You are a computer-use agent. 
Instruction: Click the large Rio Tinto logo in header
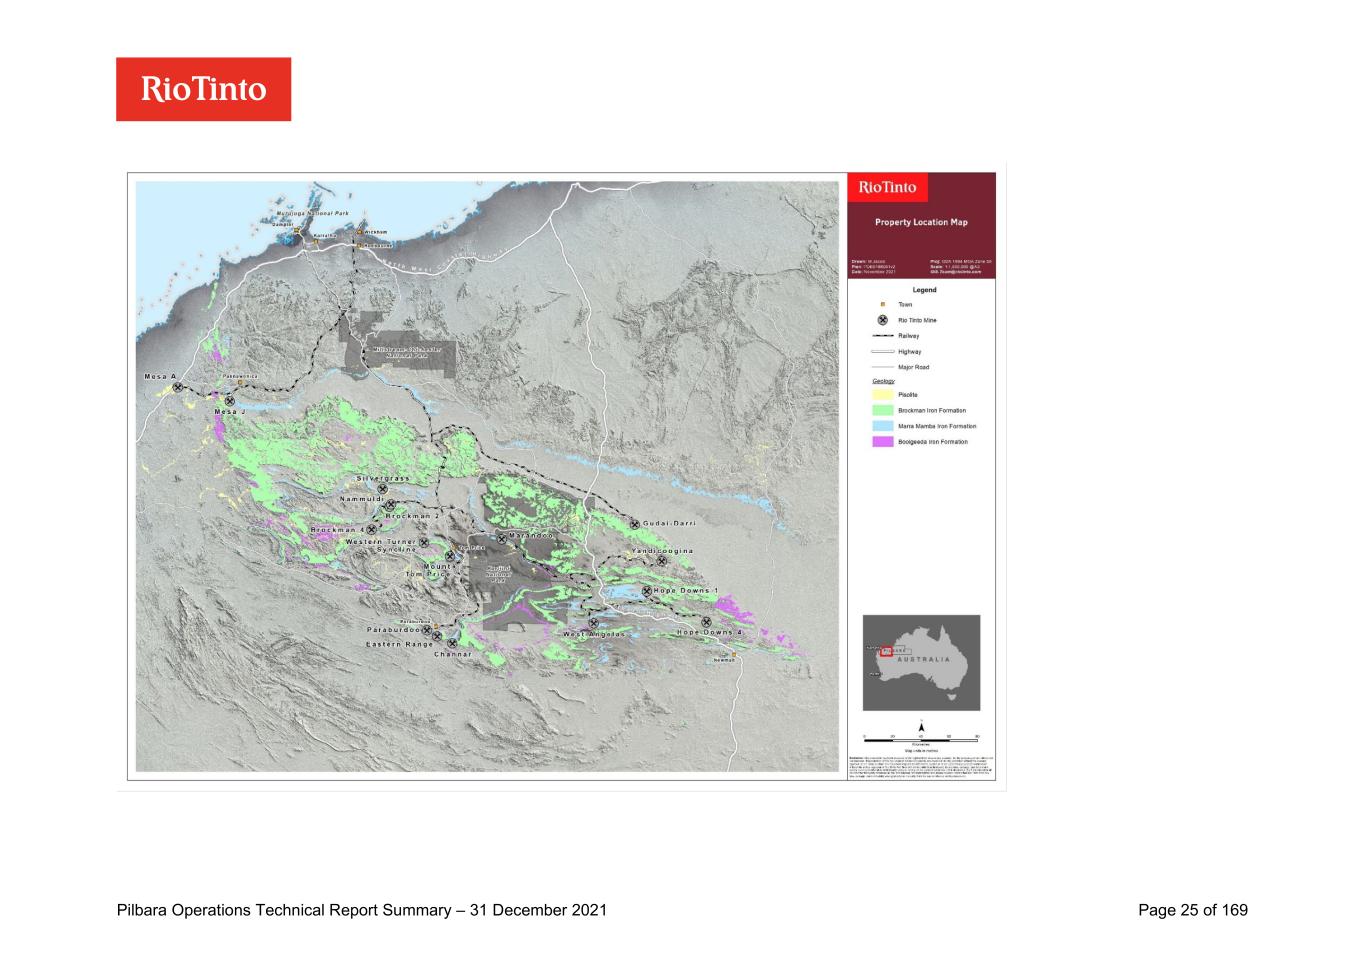click(x=203, y=89)
